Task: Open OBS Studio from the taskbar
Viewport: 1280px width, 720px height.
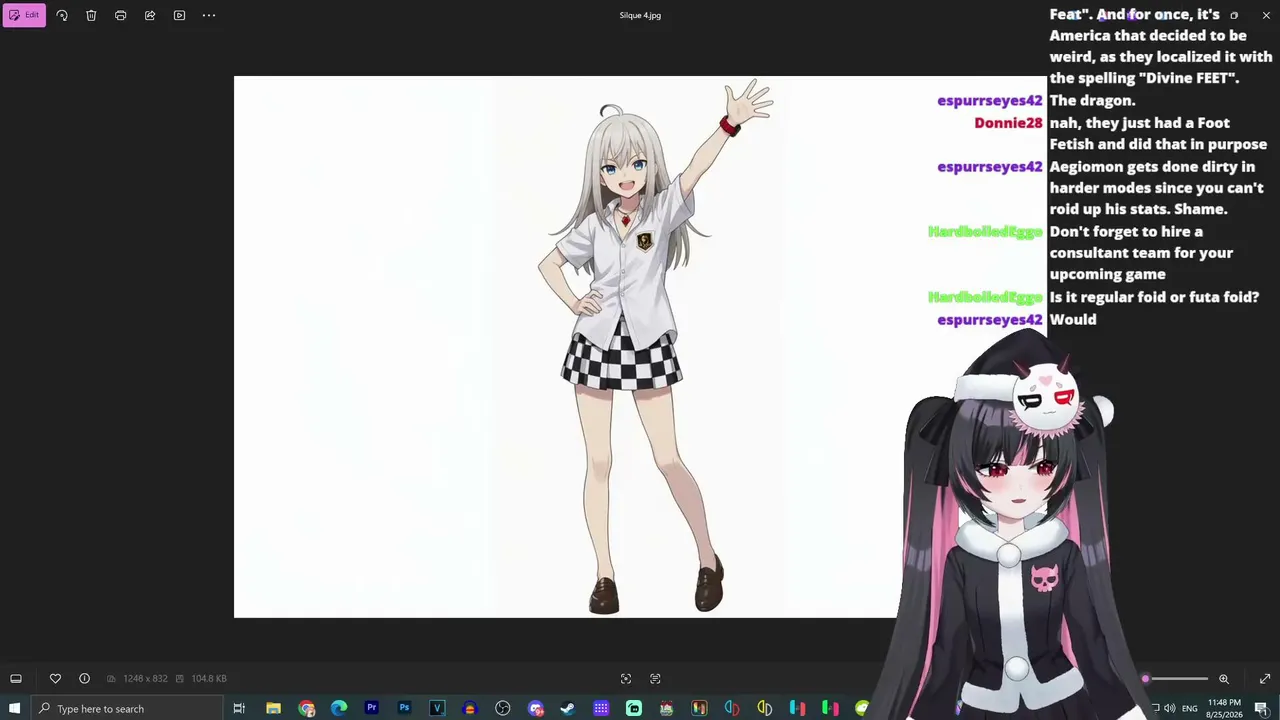Action: click(x=503, y=708)
